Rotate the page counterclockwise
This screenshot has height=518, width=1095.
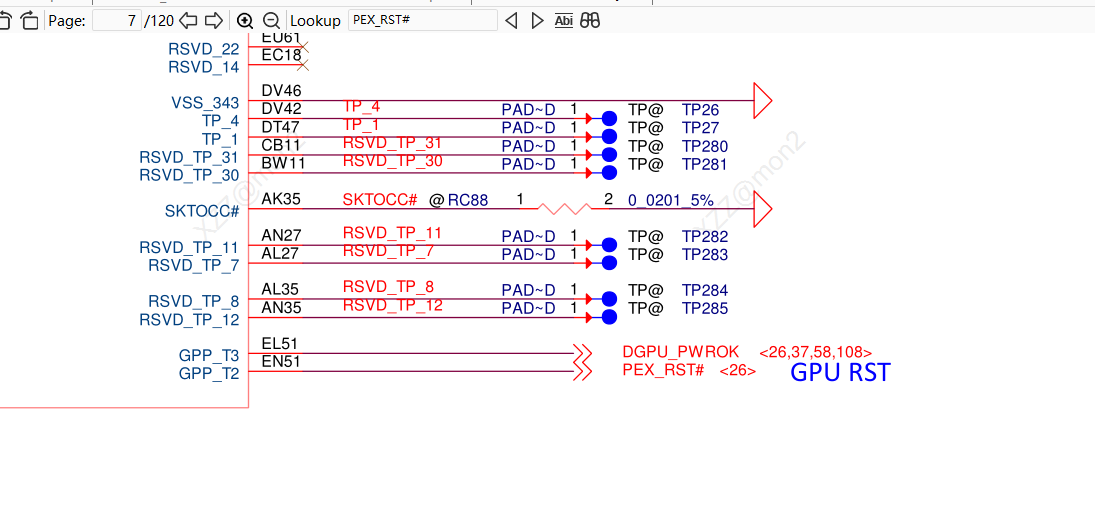[x=5, y=21]
